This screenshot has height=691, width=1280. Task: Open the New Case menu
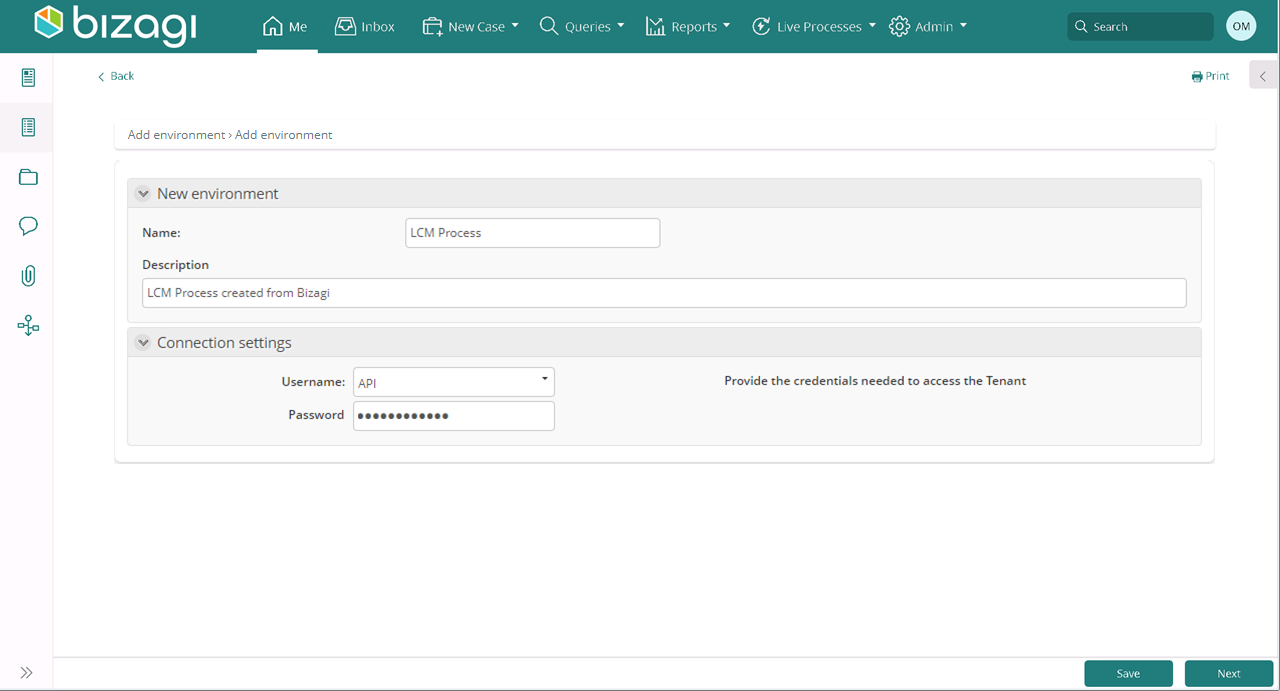click(470, 27)
